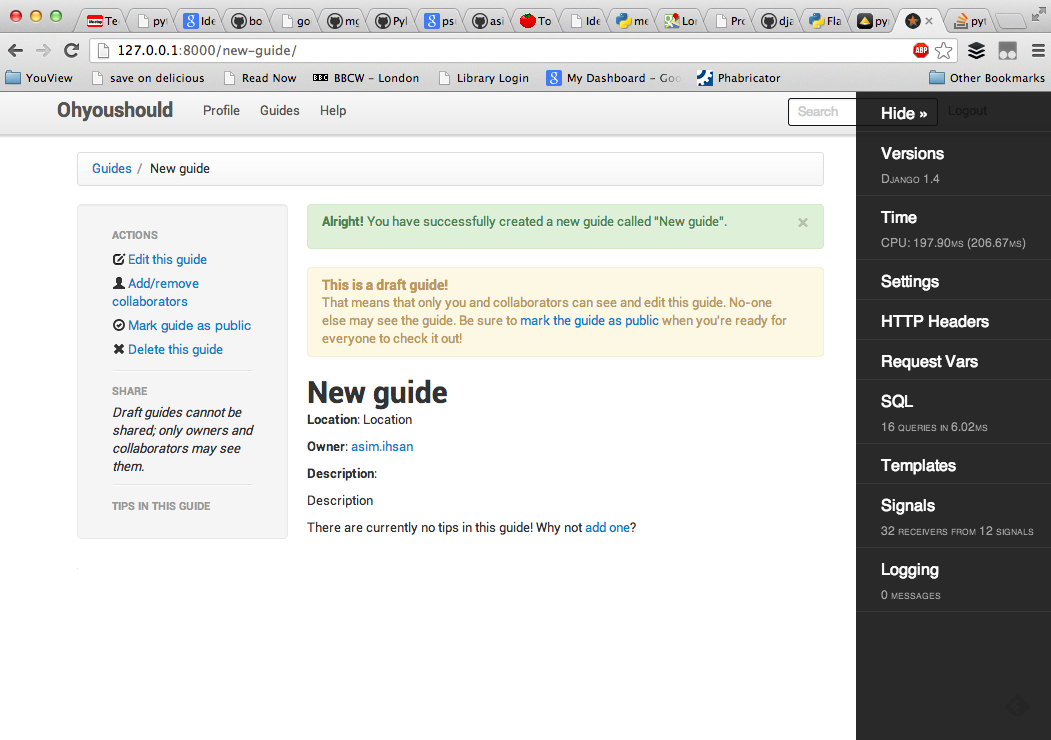Viewport: 1051px width, 740px height.
Task: Open owner asim.ihsan profile link
Action: tap(382, 446)
